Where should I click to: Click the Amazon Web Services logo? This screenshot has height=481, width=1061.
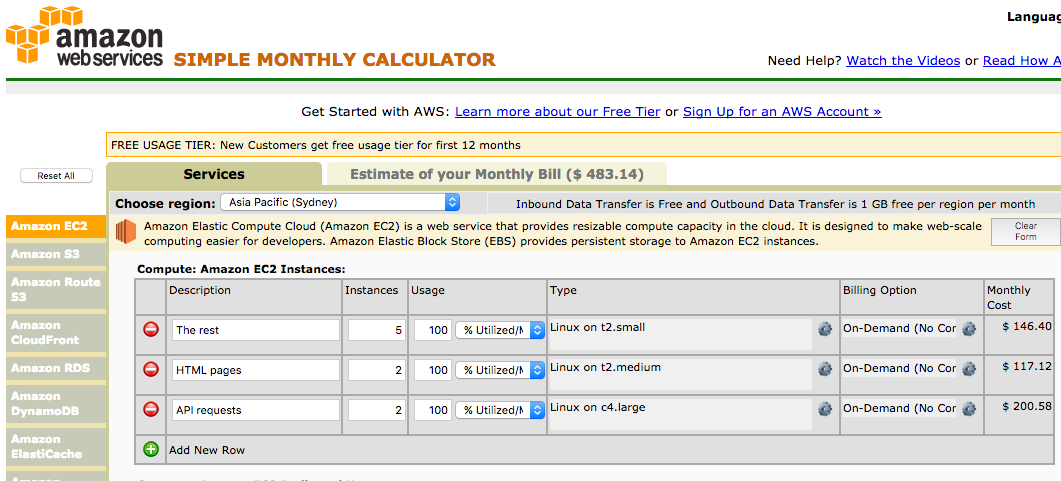[x=85, y=35]
